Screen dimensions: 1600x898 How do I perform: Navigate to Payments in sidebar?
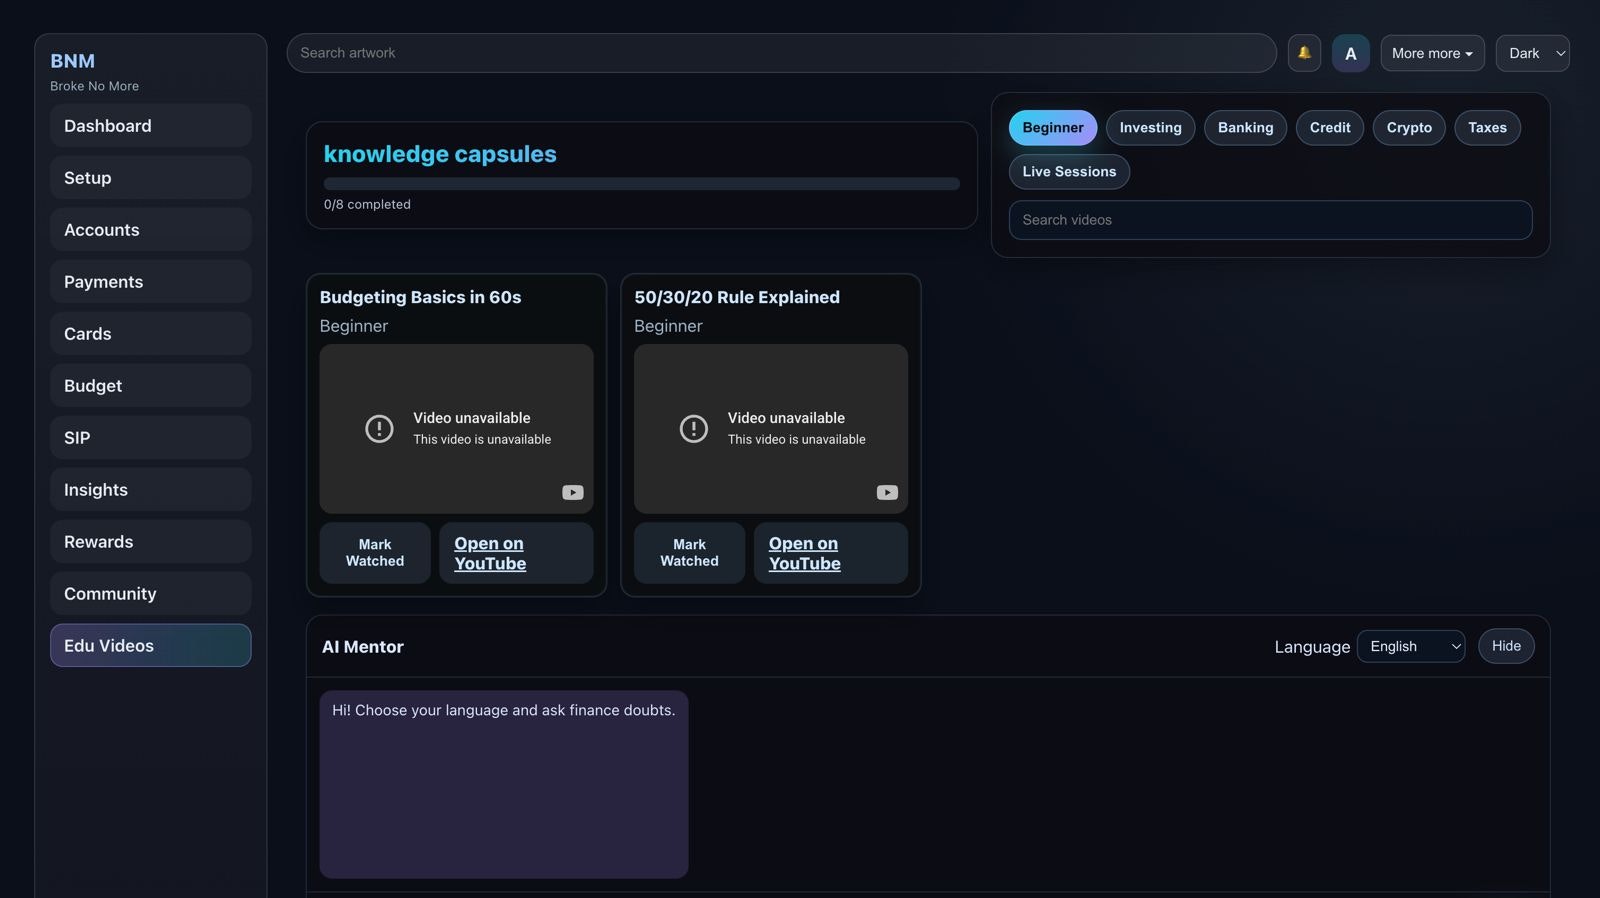150,281
